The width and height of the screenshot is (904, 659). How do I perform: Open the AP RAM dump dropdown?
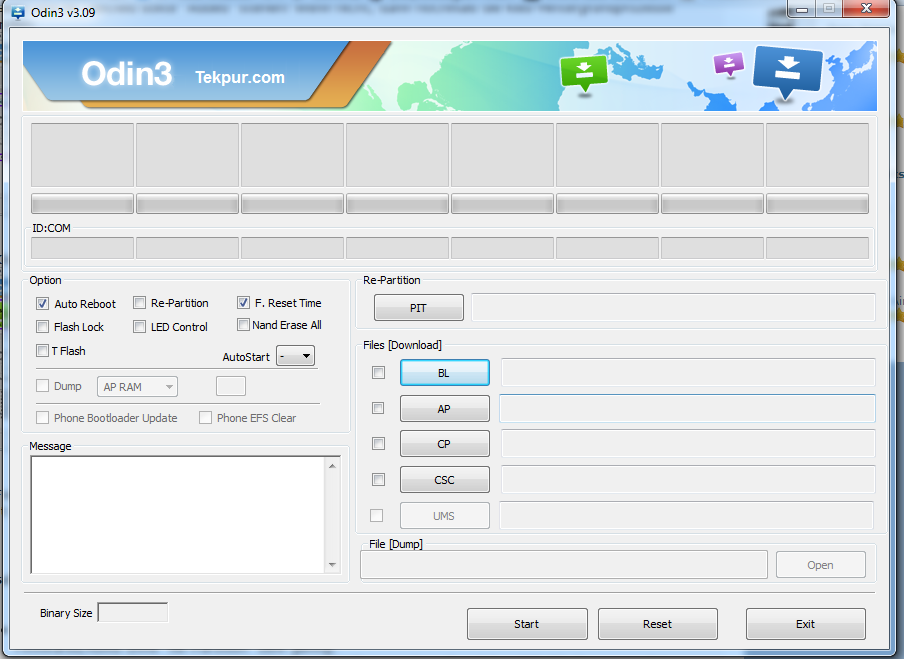tap(137, 387)
